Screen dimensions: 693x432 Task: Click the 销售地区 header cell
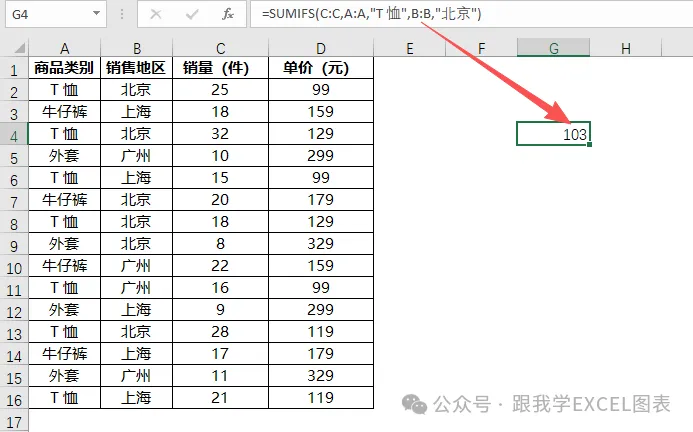(137, 68)
